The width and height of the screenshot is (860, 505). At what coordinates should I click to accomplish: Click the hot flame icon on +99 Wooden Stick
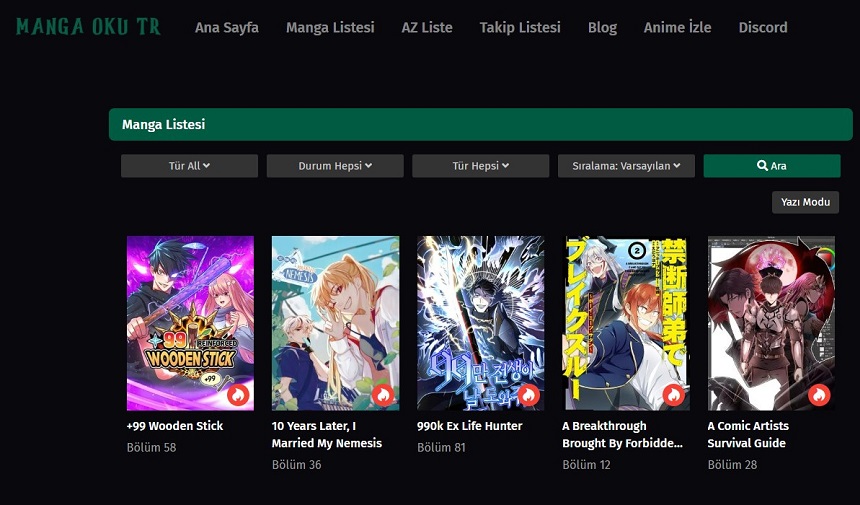pyautogui.click(x=238, y=394)
